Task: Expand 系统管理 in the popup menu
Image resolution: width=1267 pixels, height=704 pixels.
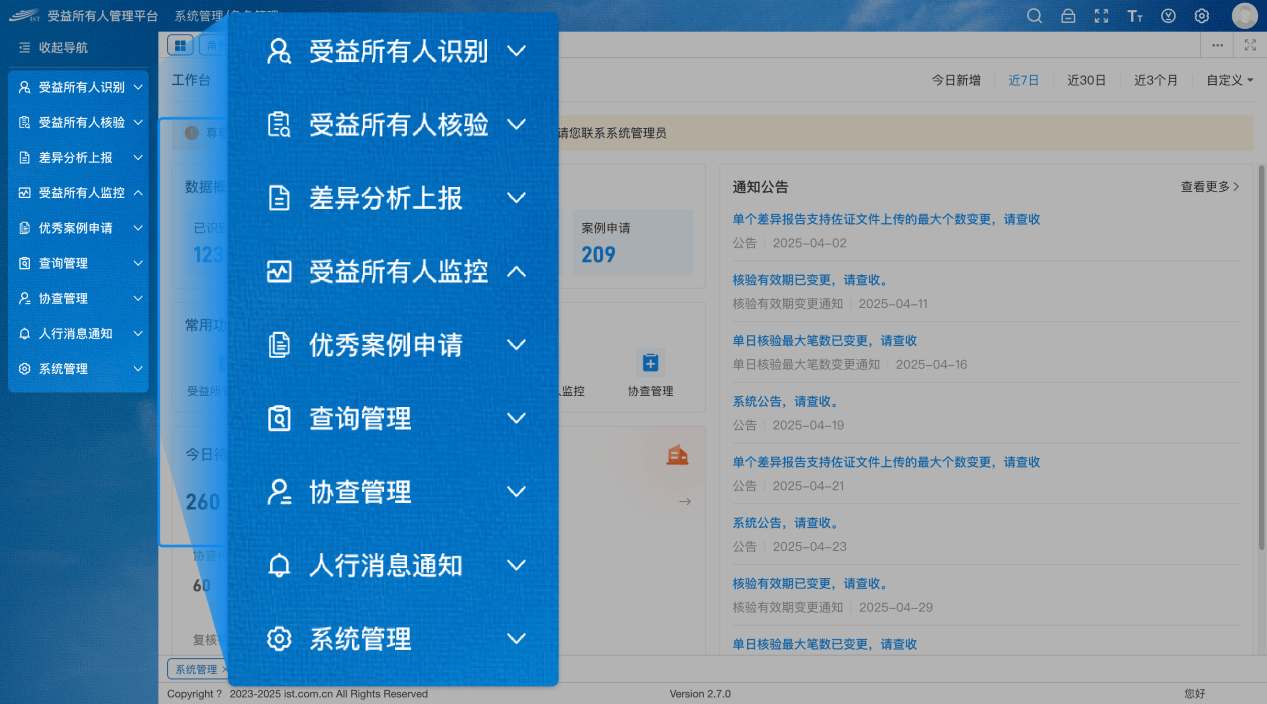Action: tap(390, 638)
